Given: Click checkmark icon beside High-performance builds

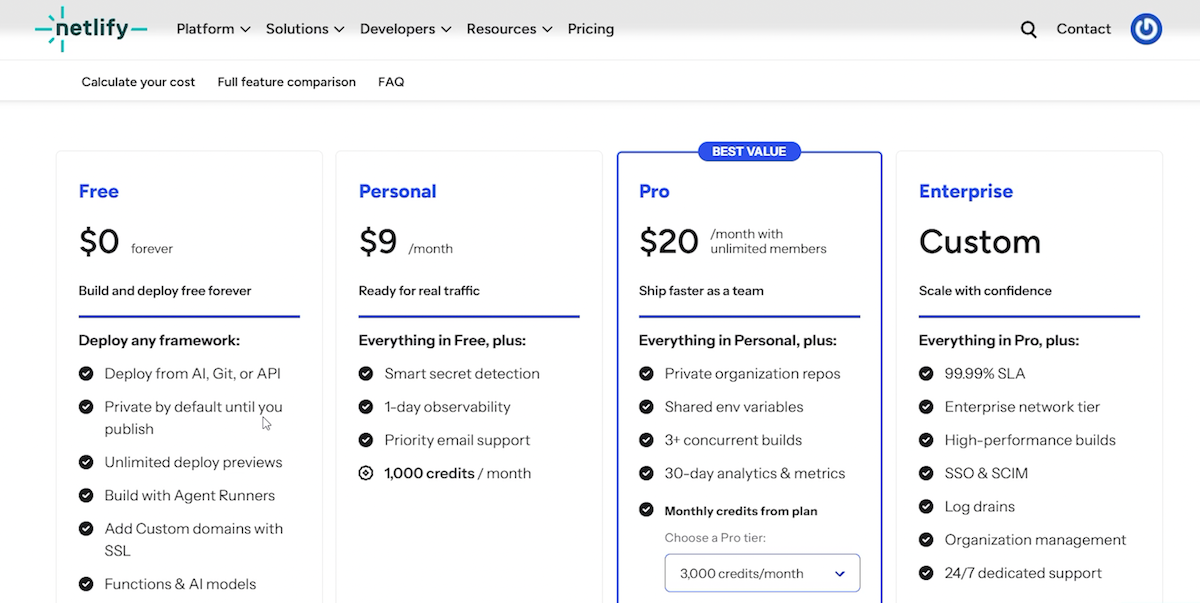Looking at the screenshot, I should 926,440.
